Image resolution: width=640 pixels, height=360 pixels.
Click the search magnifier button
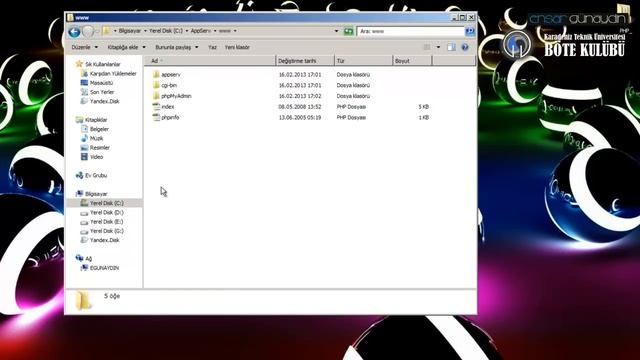(x=470, y=31)
